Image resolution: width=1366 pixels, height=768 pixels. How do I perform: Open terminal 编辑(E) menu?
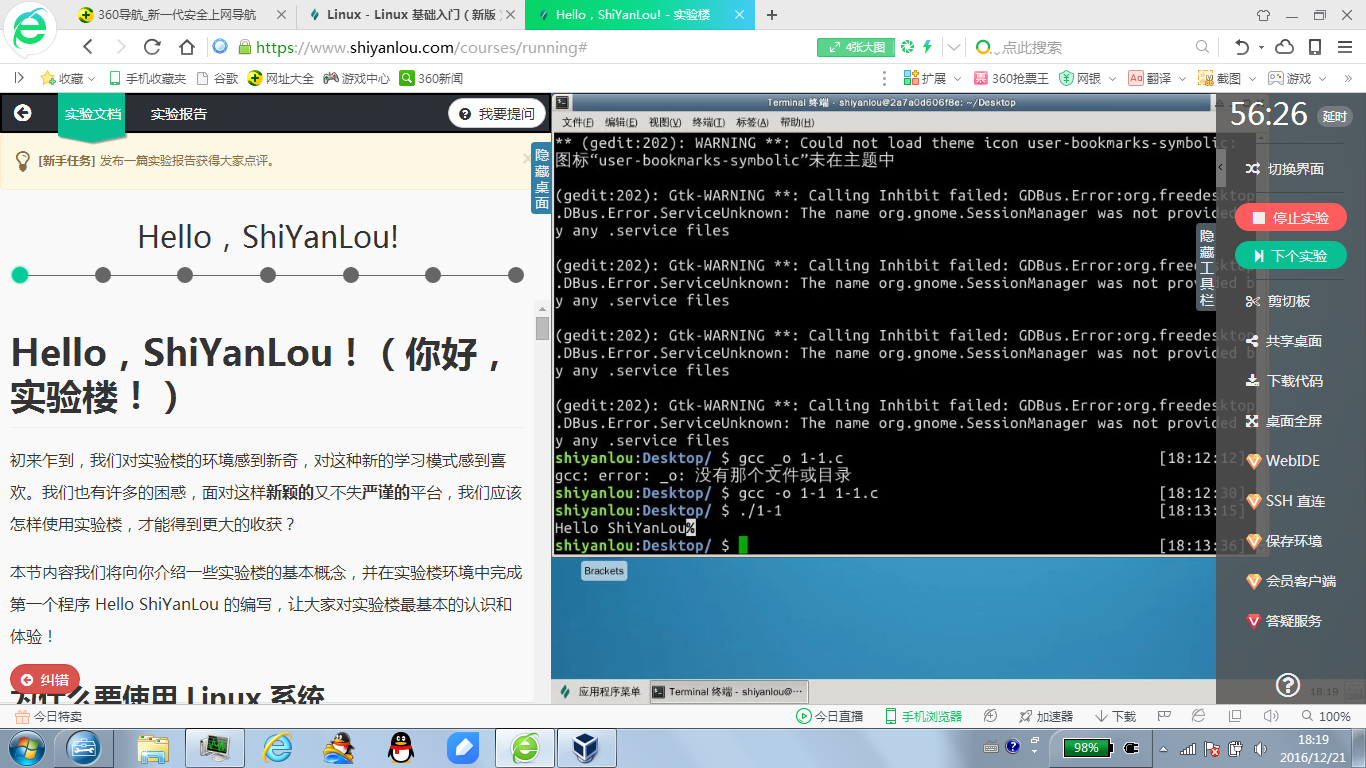pyautogui.click(x=621, y=122)
